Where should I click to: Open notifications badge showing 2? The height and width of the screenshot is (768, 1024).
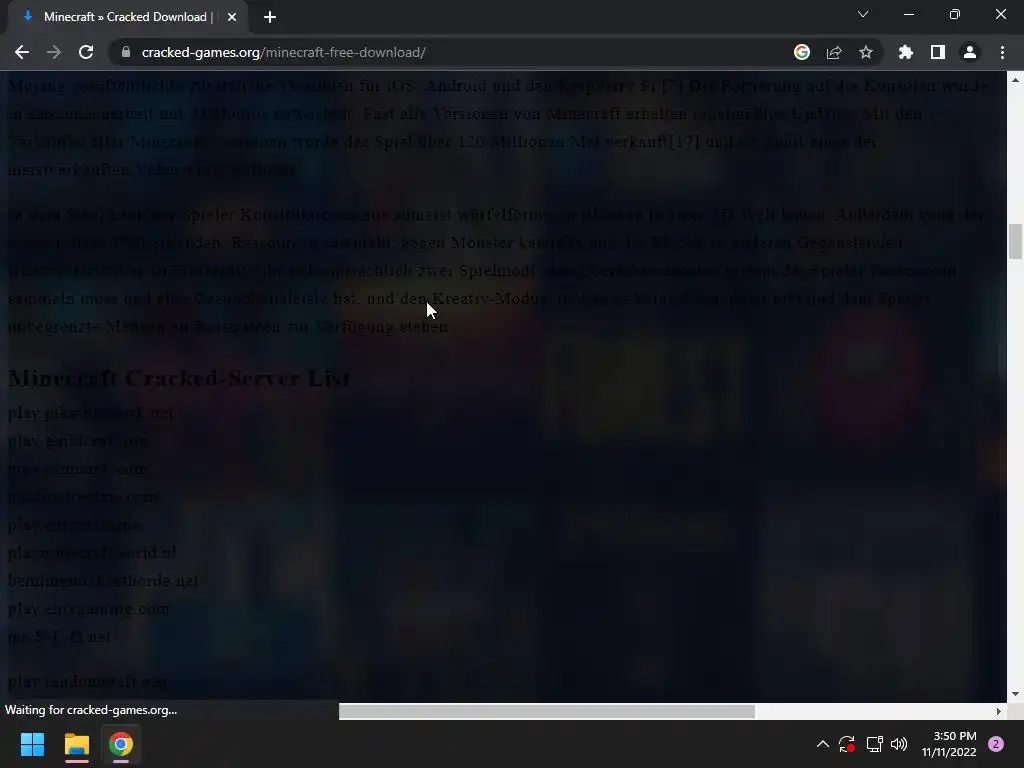click(x=996, y=744)
